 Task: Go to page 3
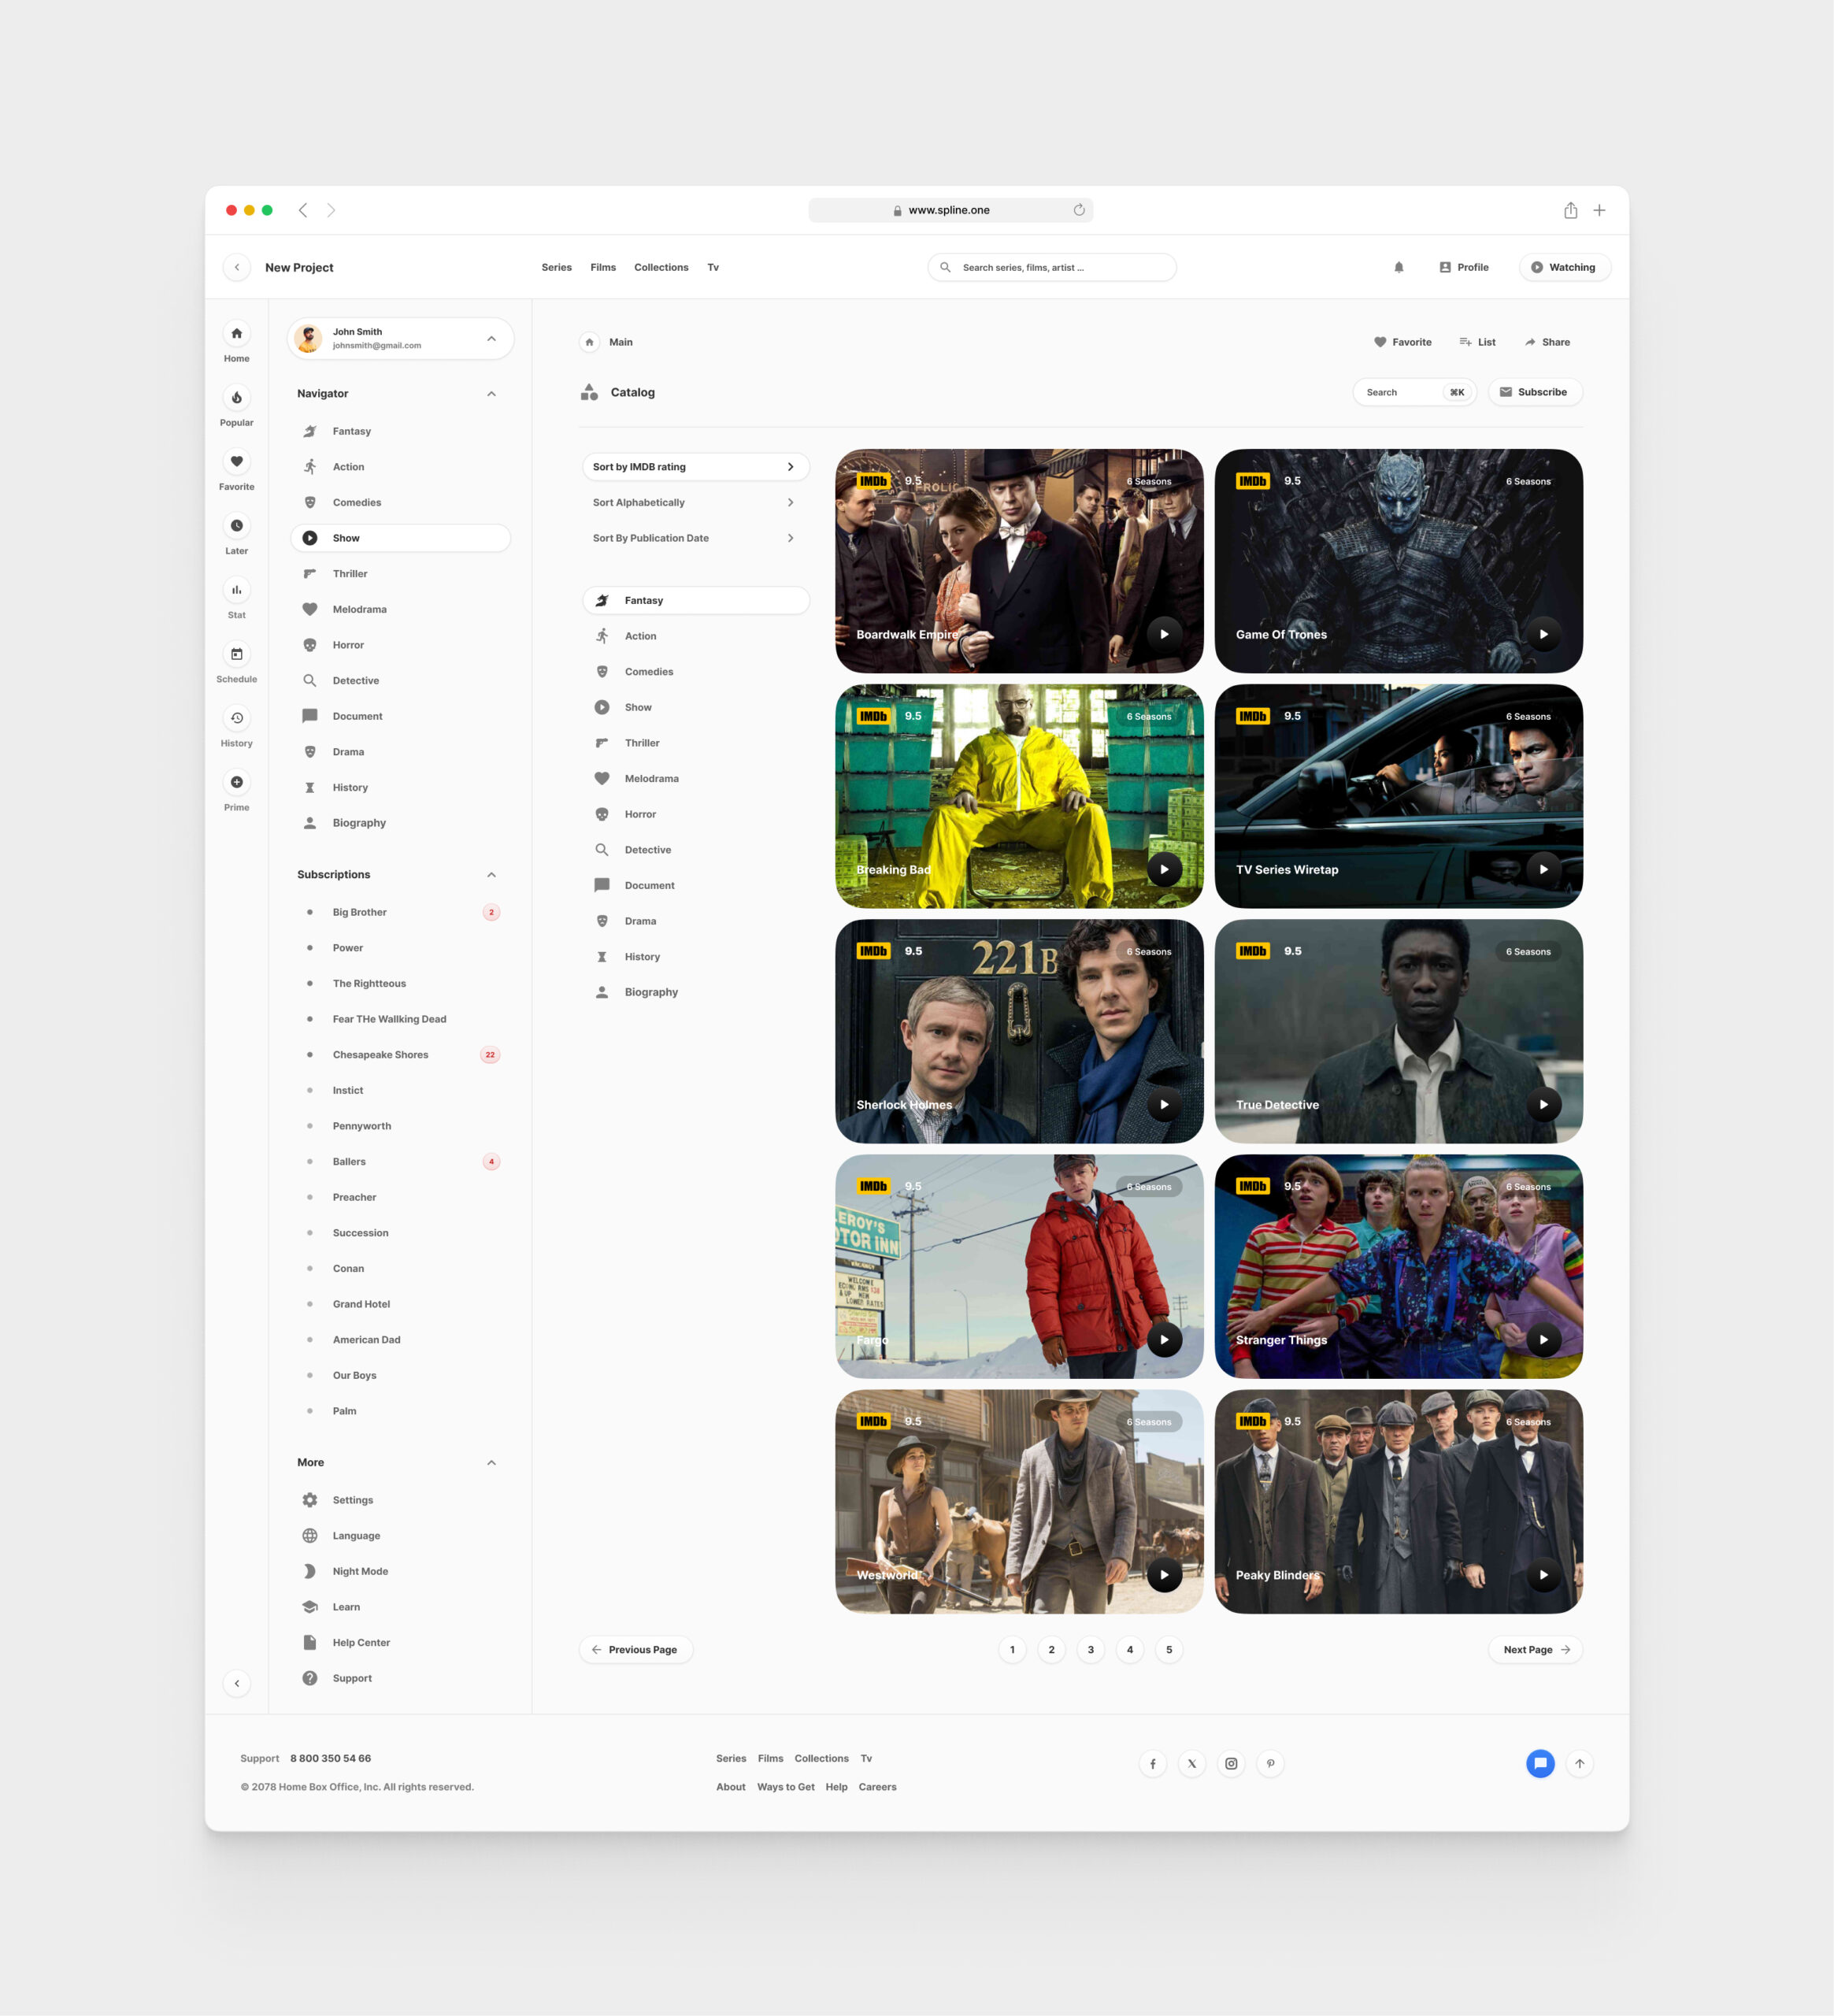(x=1090, y=1649)
